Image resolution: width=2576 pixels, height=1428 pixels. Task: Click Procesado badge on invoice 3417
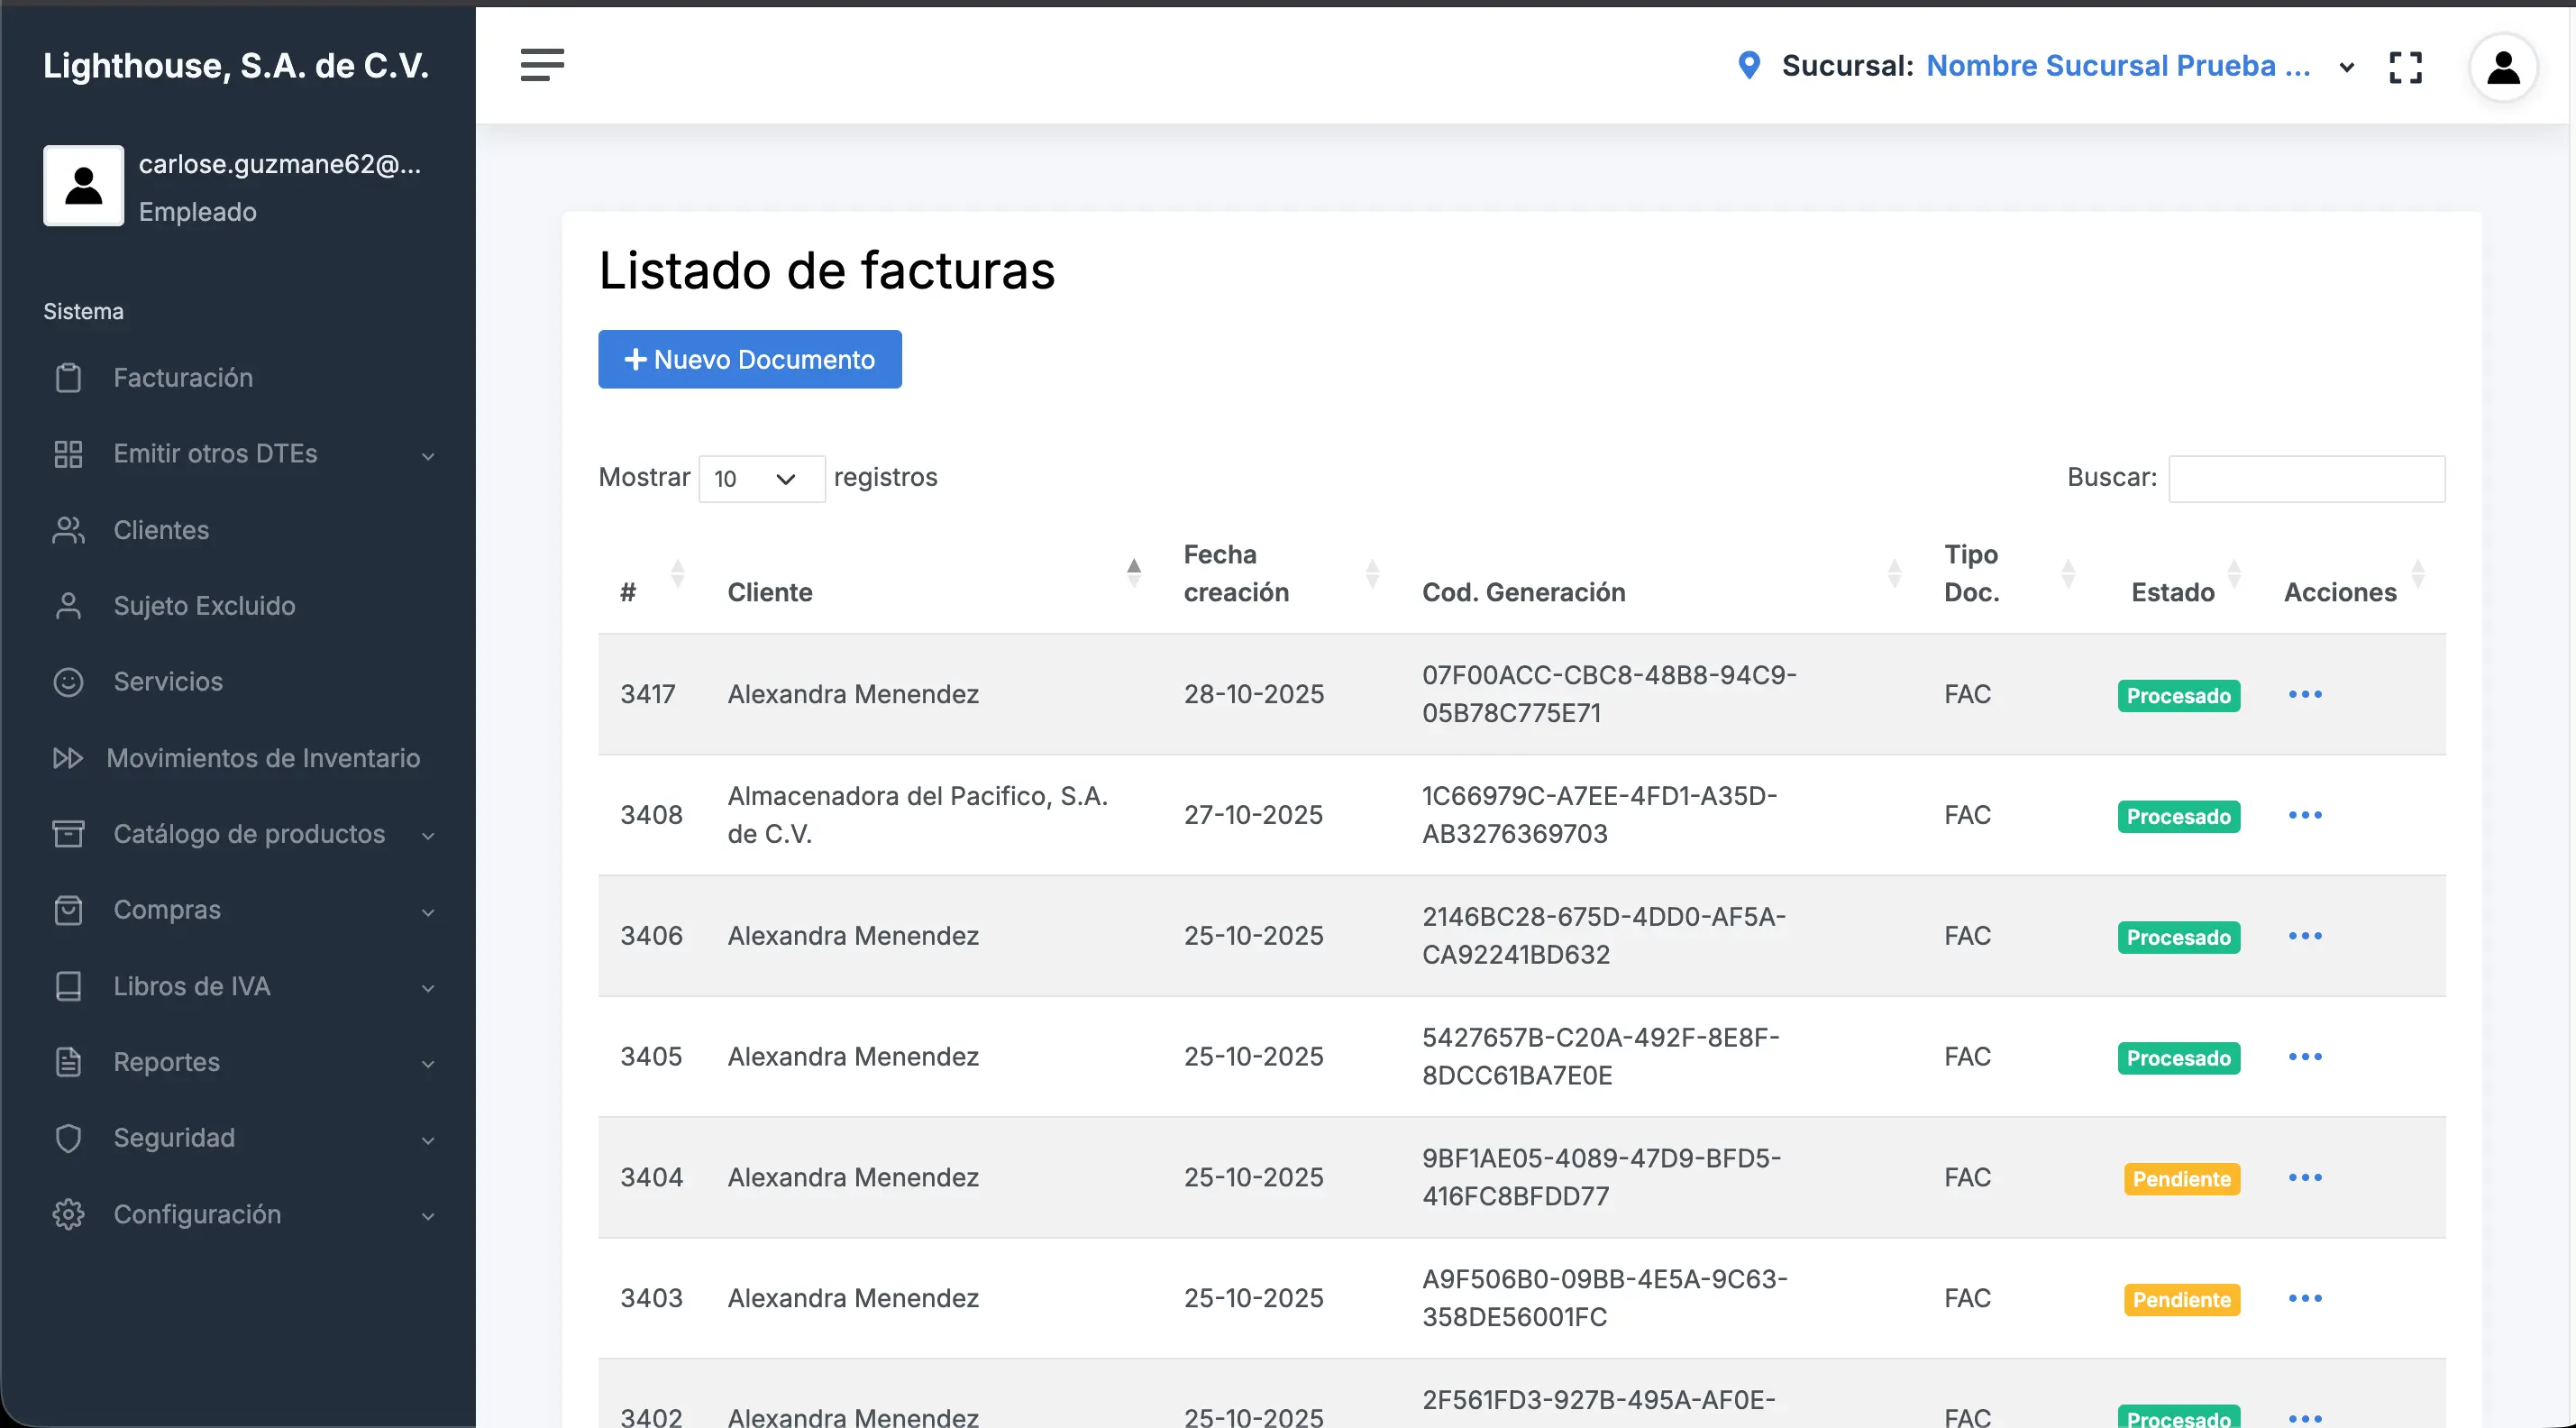pos(2178,696)
